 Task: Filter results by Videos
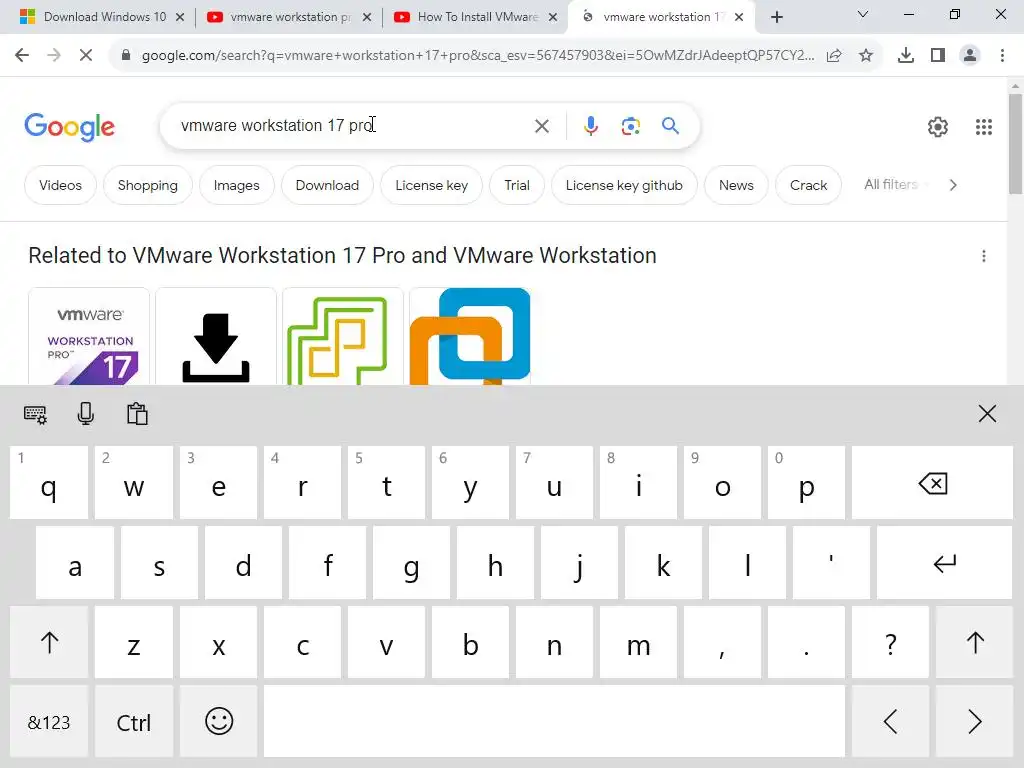60,185
